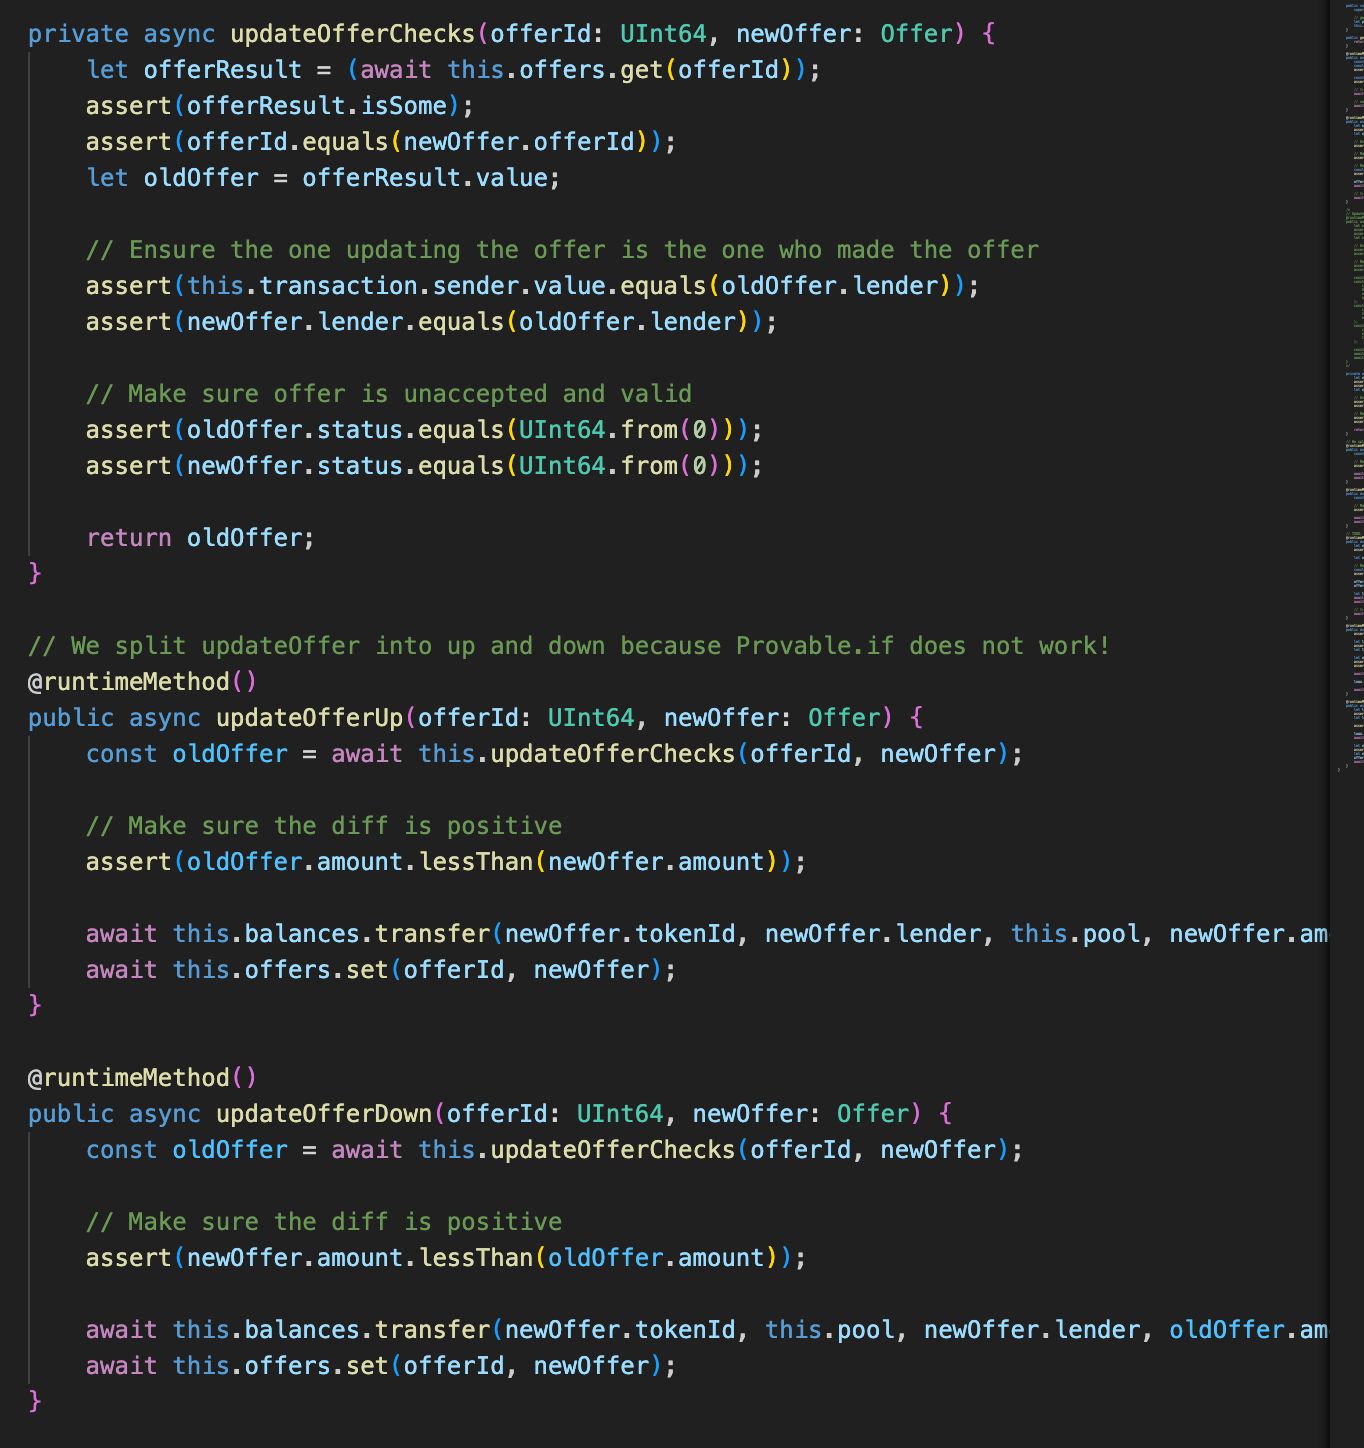
Task: Click 'lessThan' in the updateOfferUp assertion
Action: tap(476, 862)
